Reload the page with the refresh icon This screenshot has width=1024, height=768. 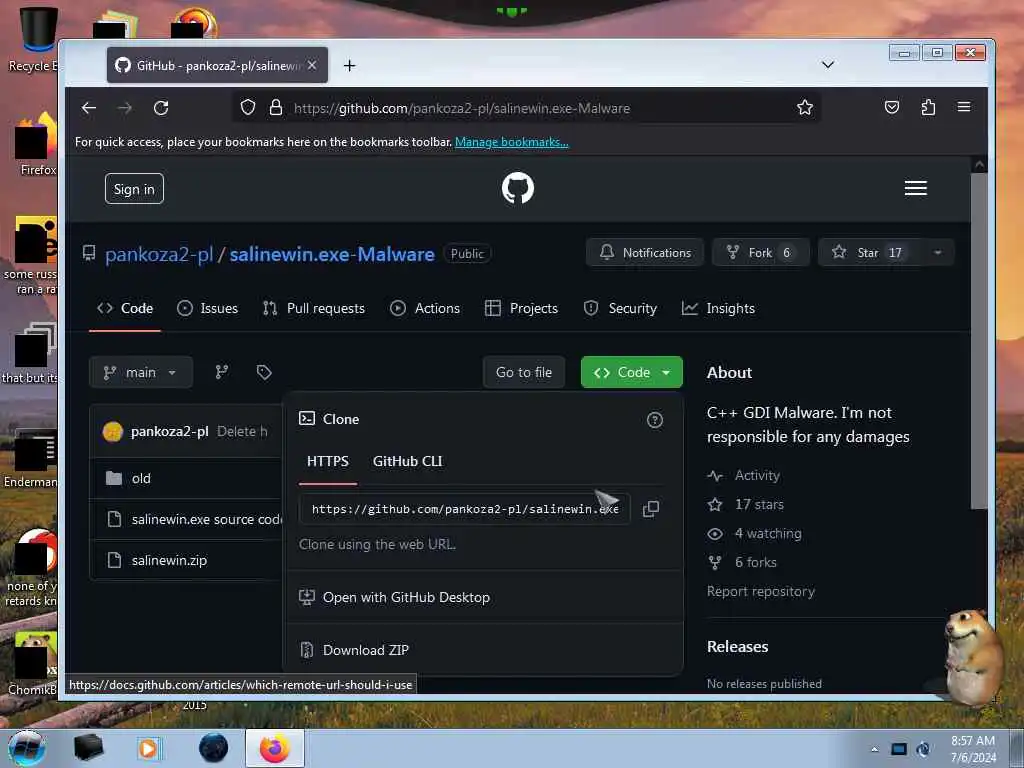pos(161,108)
